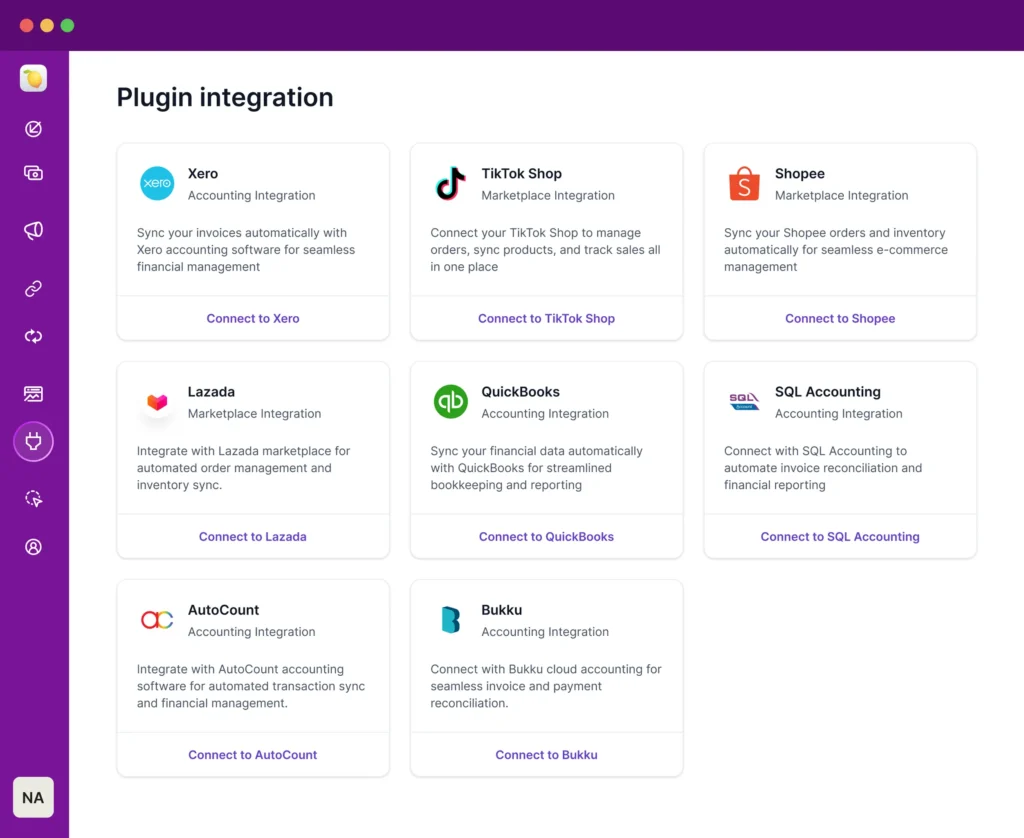Open the megaphone campaigns icon
The width and height of the screenshot is (1024, 838).
click(x=33, y=230)
